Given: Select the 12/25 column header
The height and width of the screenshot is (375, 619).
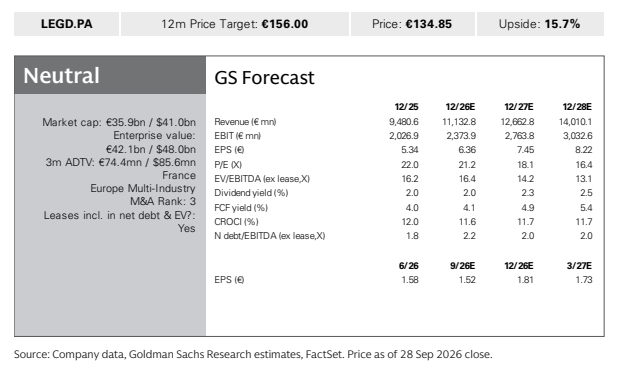Looking at the screenshot, I should [406, 107].
